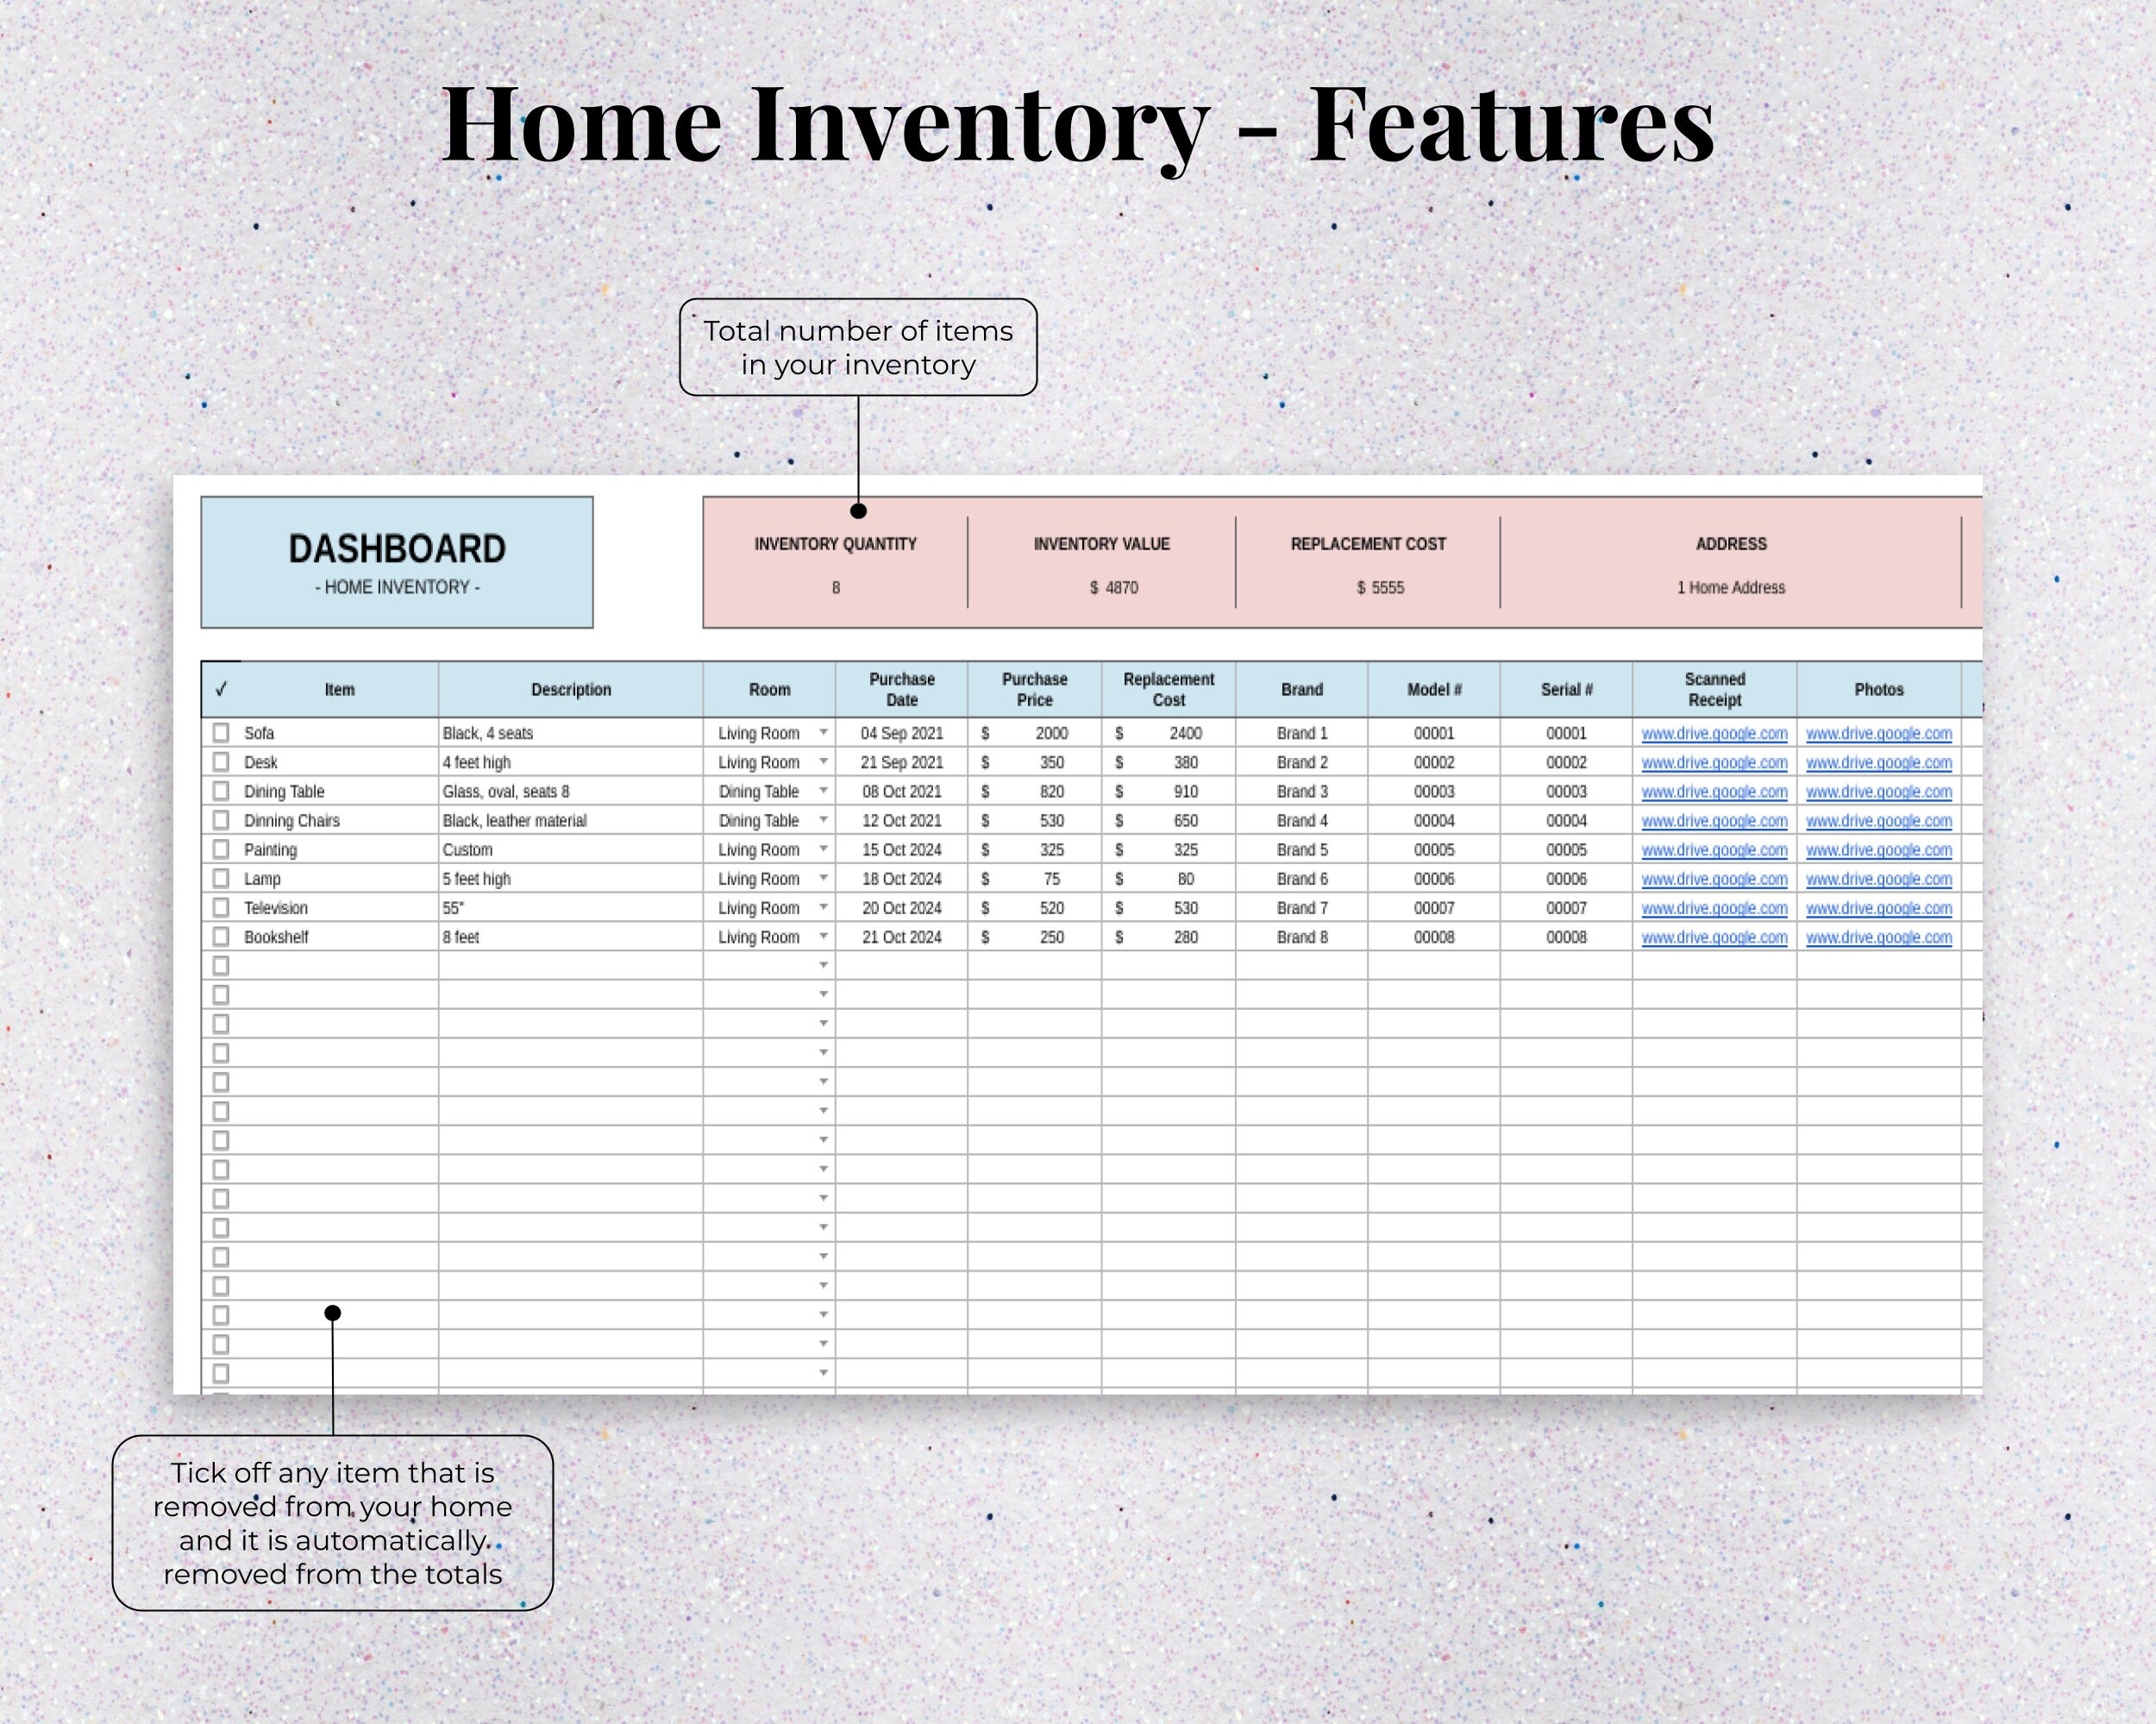Expand the Room selector for Dining Table
Image resolution: width=2156 pixels, height=1724 pixels.
tap(823, 791)
